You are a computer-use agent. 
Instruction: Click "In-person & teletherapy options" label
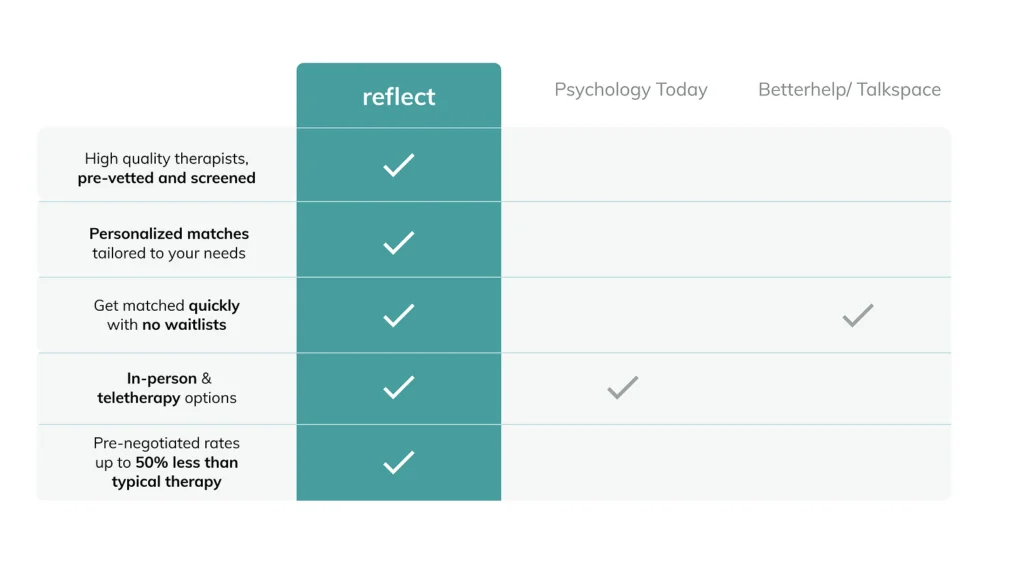(x=167, y=388)
